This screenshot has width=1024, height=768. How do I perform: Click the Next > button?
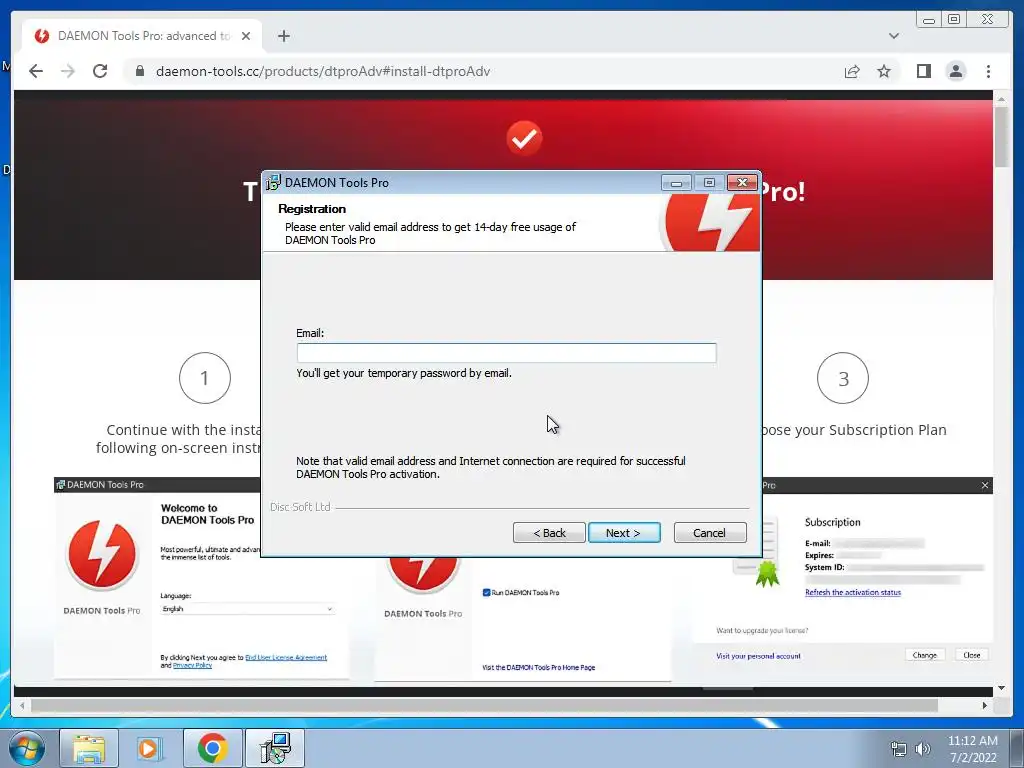pyautogui.click(x=624, y=533)
